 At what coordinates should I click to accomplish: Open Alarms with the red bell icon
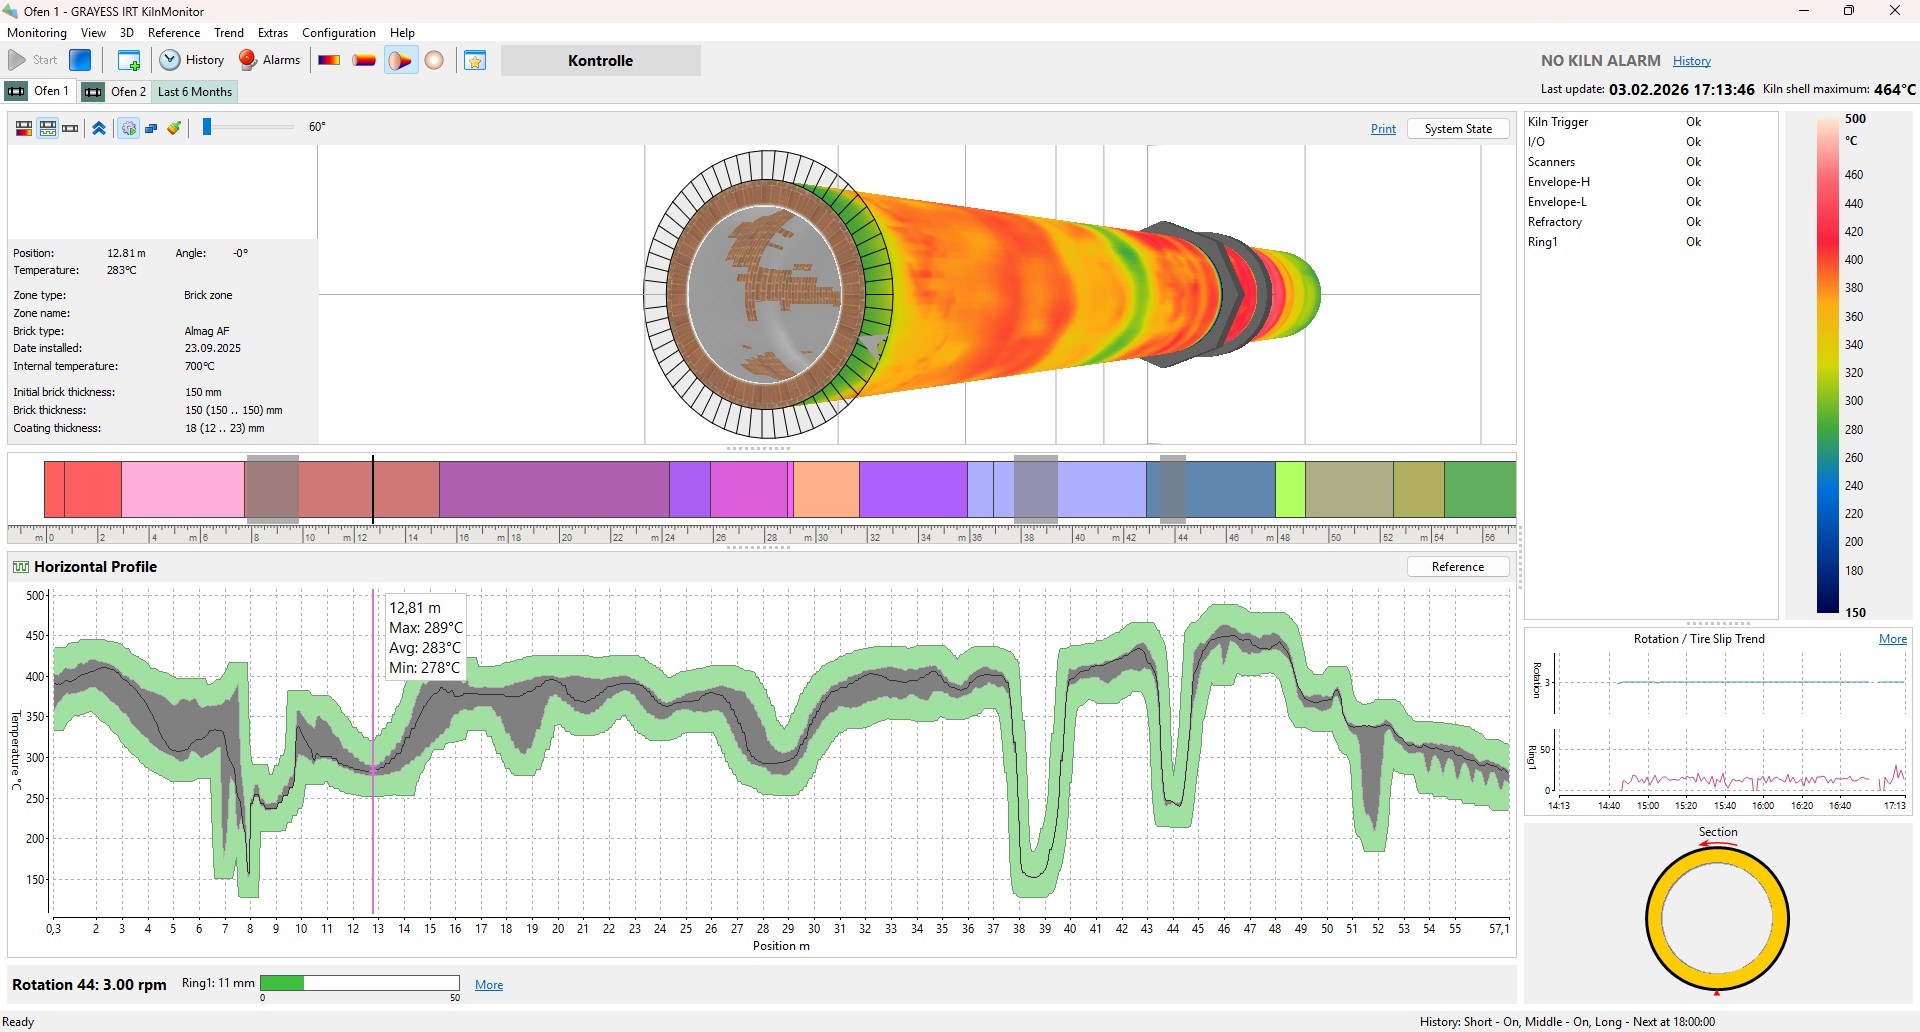click(269, 60)
